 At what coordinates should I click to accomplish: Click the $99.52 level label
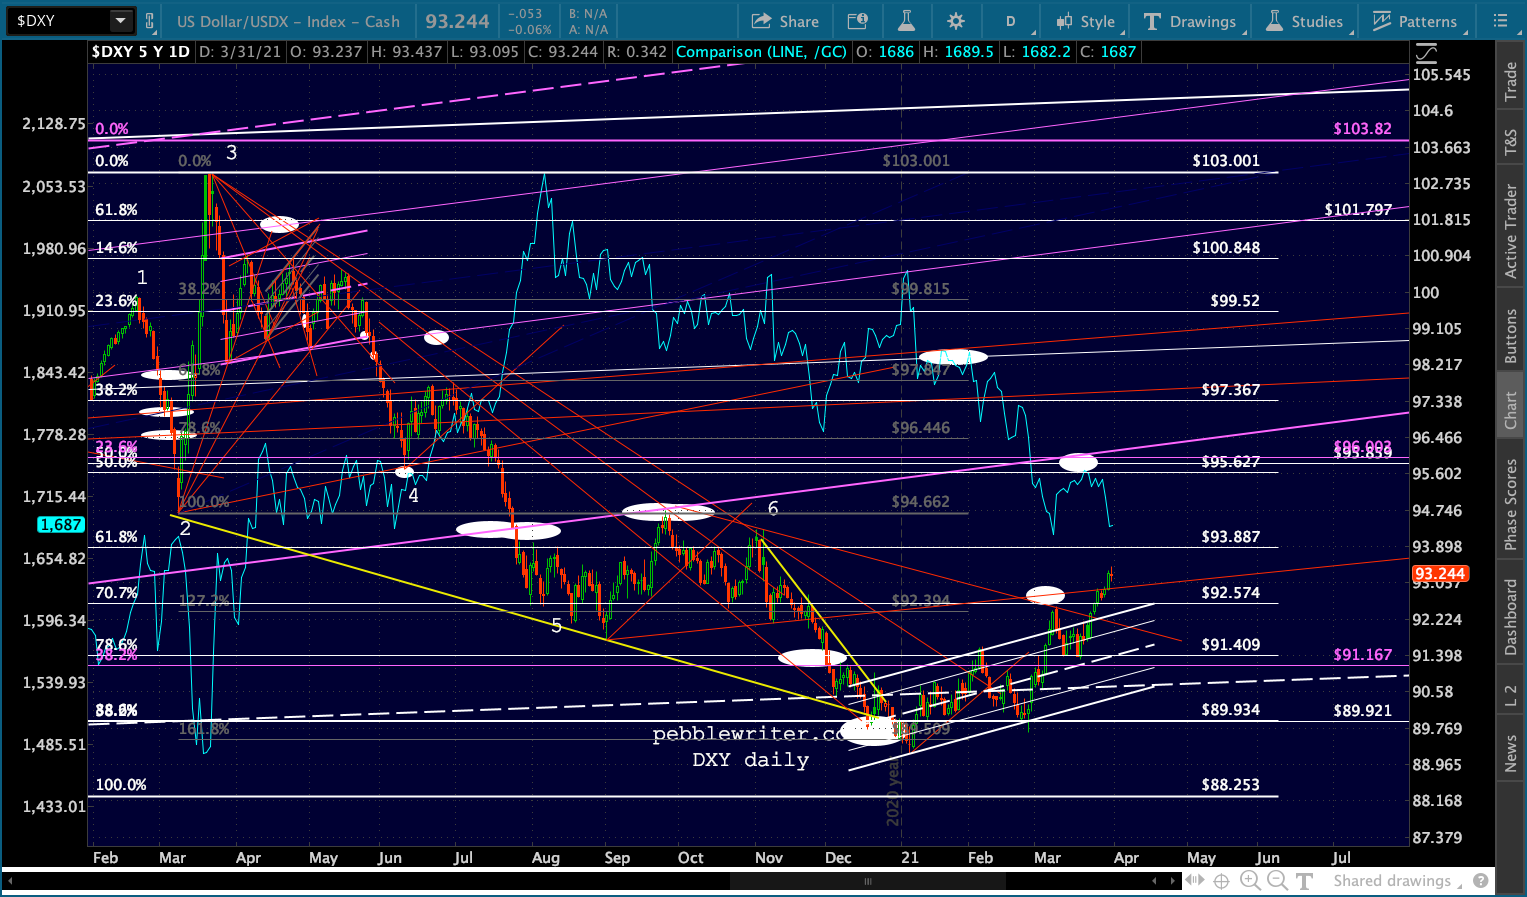point(1235,301)
